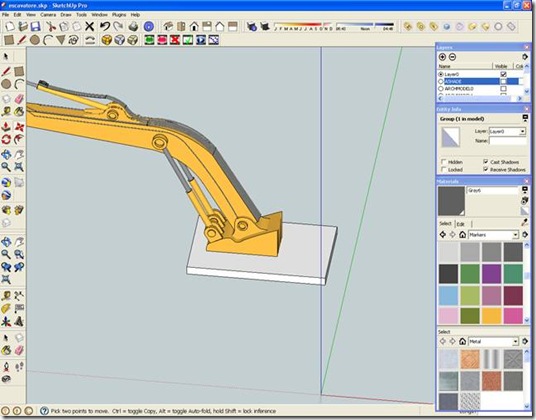Open the Camera menu
536x420 pixels.
click(48, 15)
